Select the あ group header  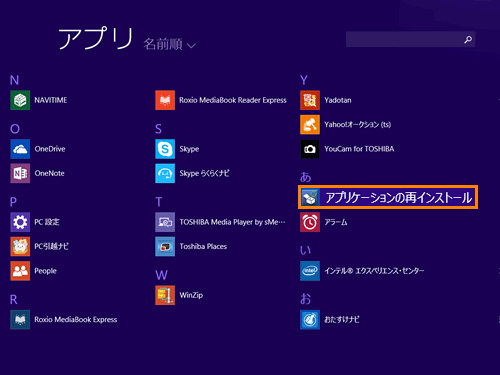(x=305, y=177)
